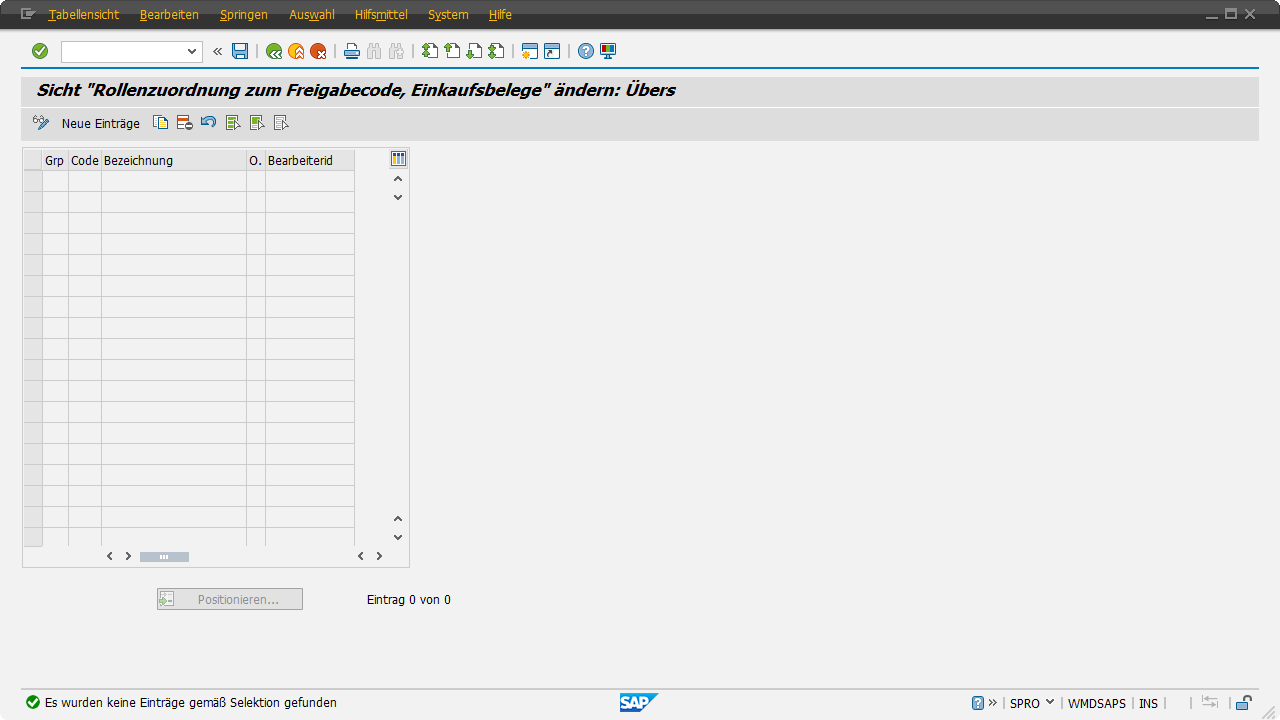This screenshot has width=1280, height=720.
Task: Open the Tabellensicht menu
Action: (x=83, y=15)
